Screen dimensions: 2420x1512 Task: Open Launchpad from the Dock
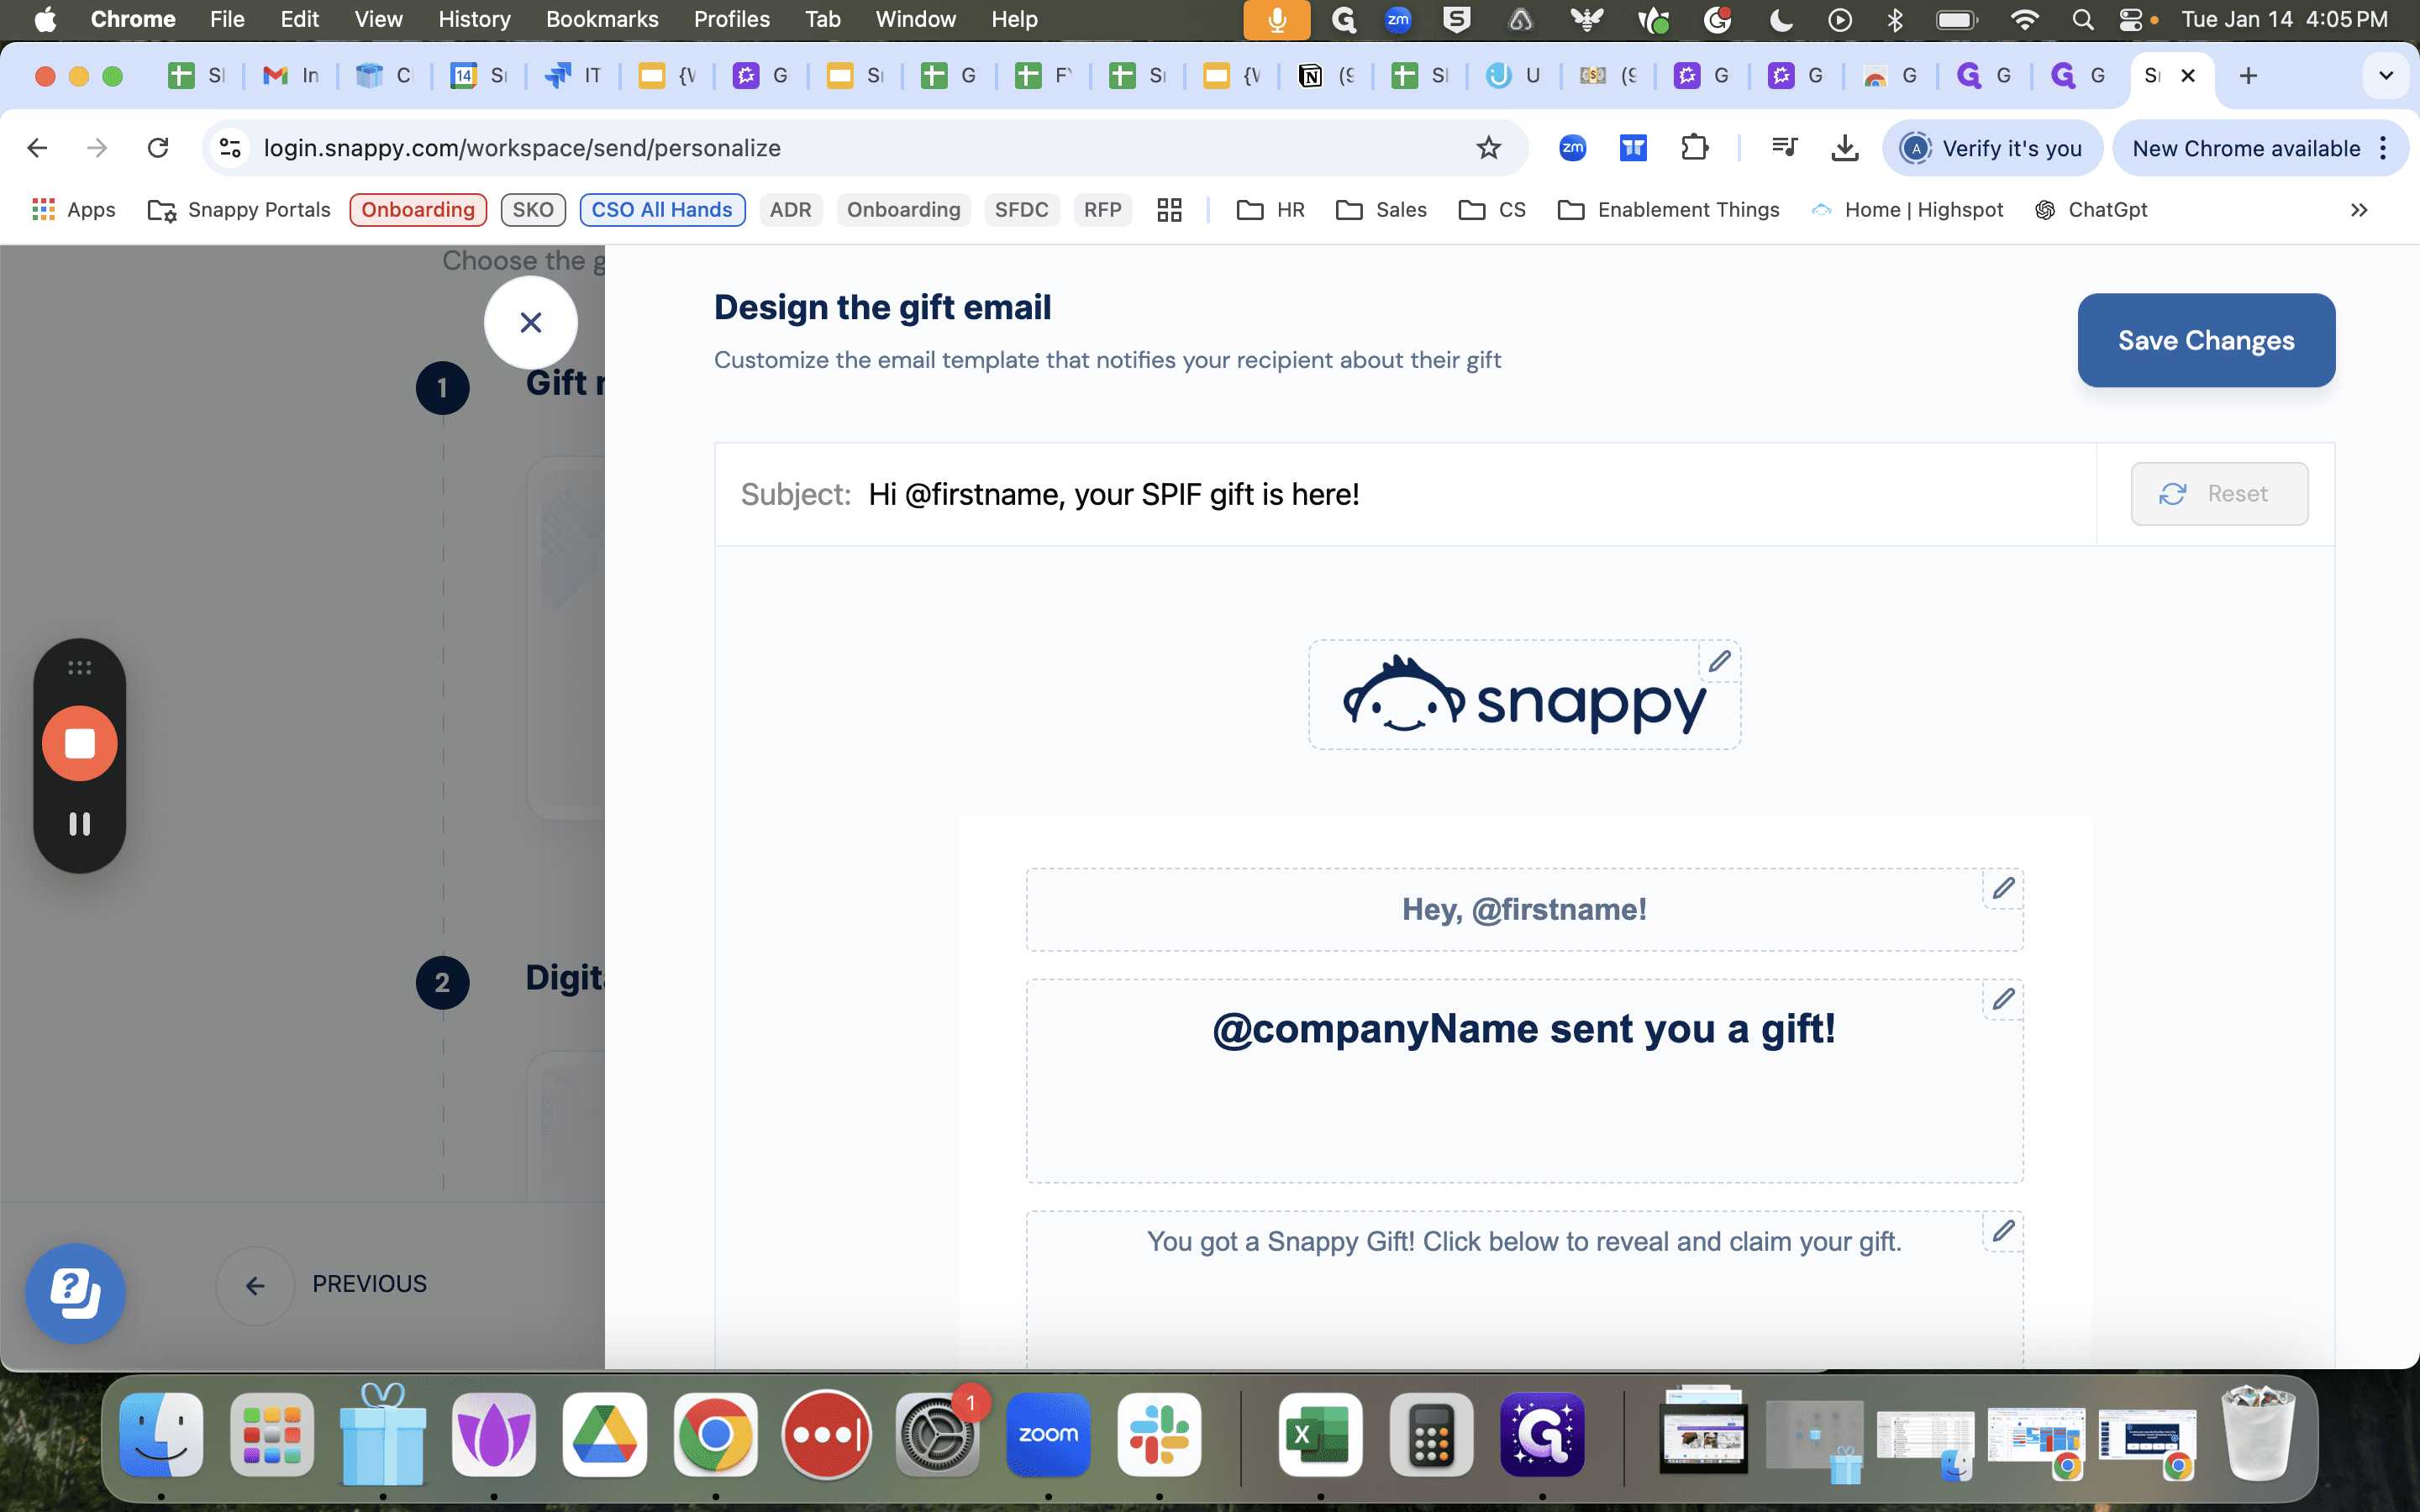pyautogui.click(x=272, y=1434)
